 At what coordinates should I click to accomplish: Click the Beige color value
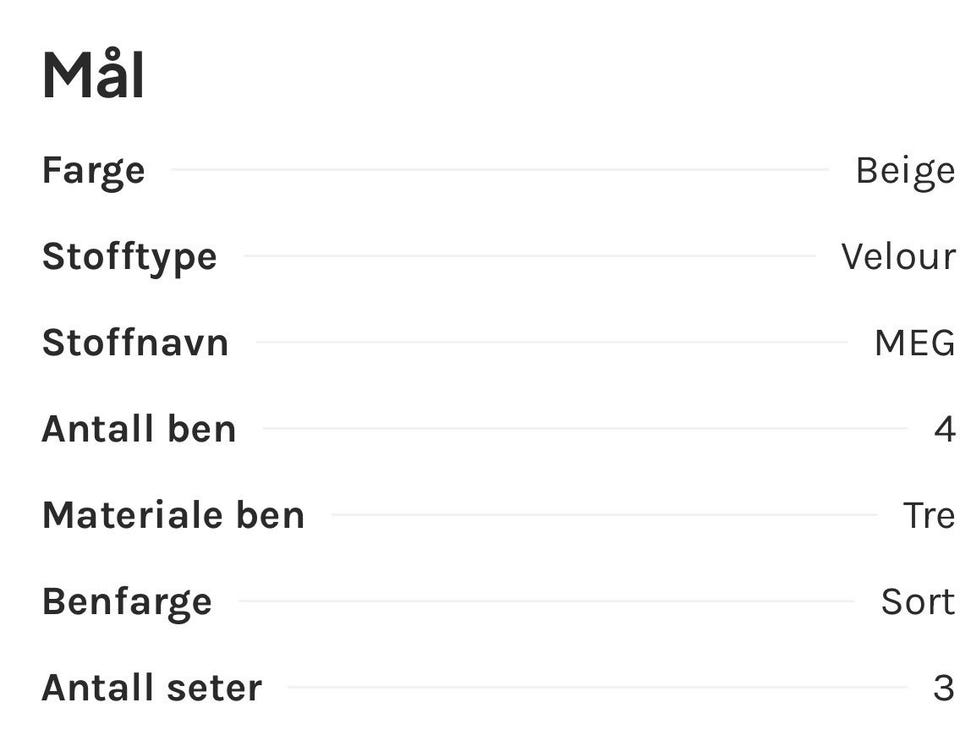pos(905,171)
